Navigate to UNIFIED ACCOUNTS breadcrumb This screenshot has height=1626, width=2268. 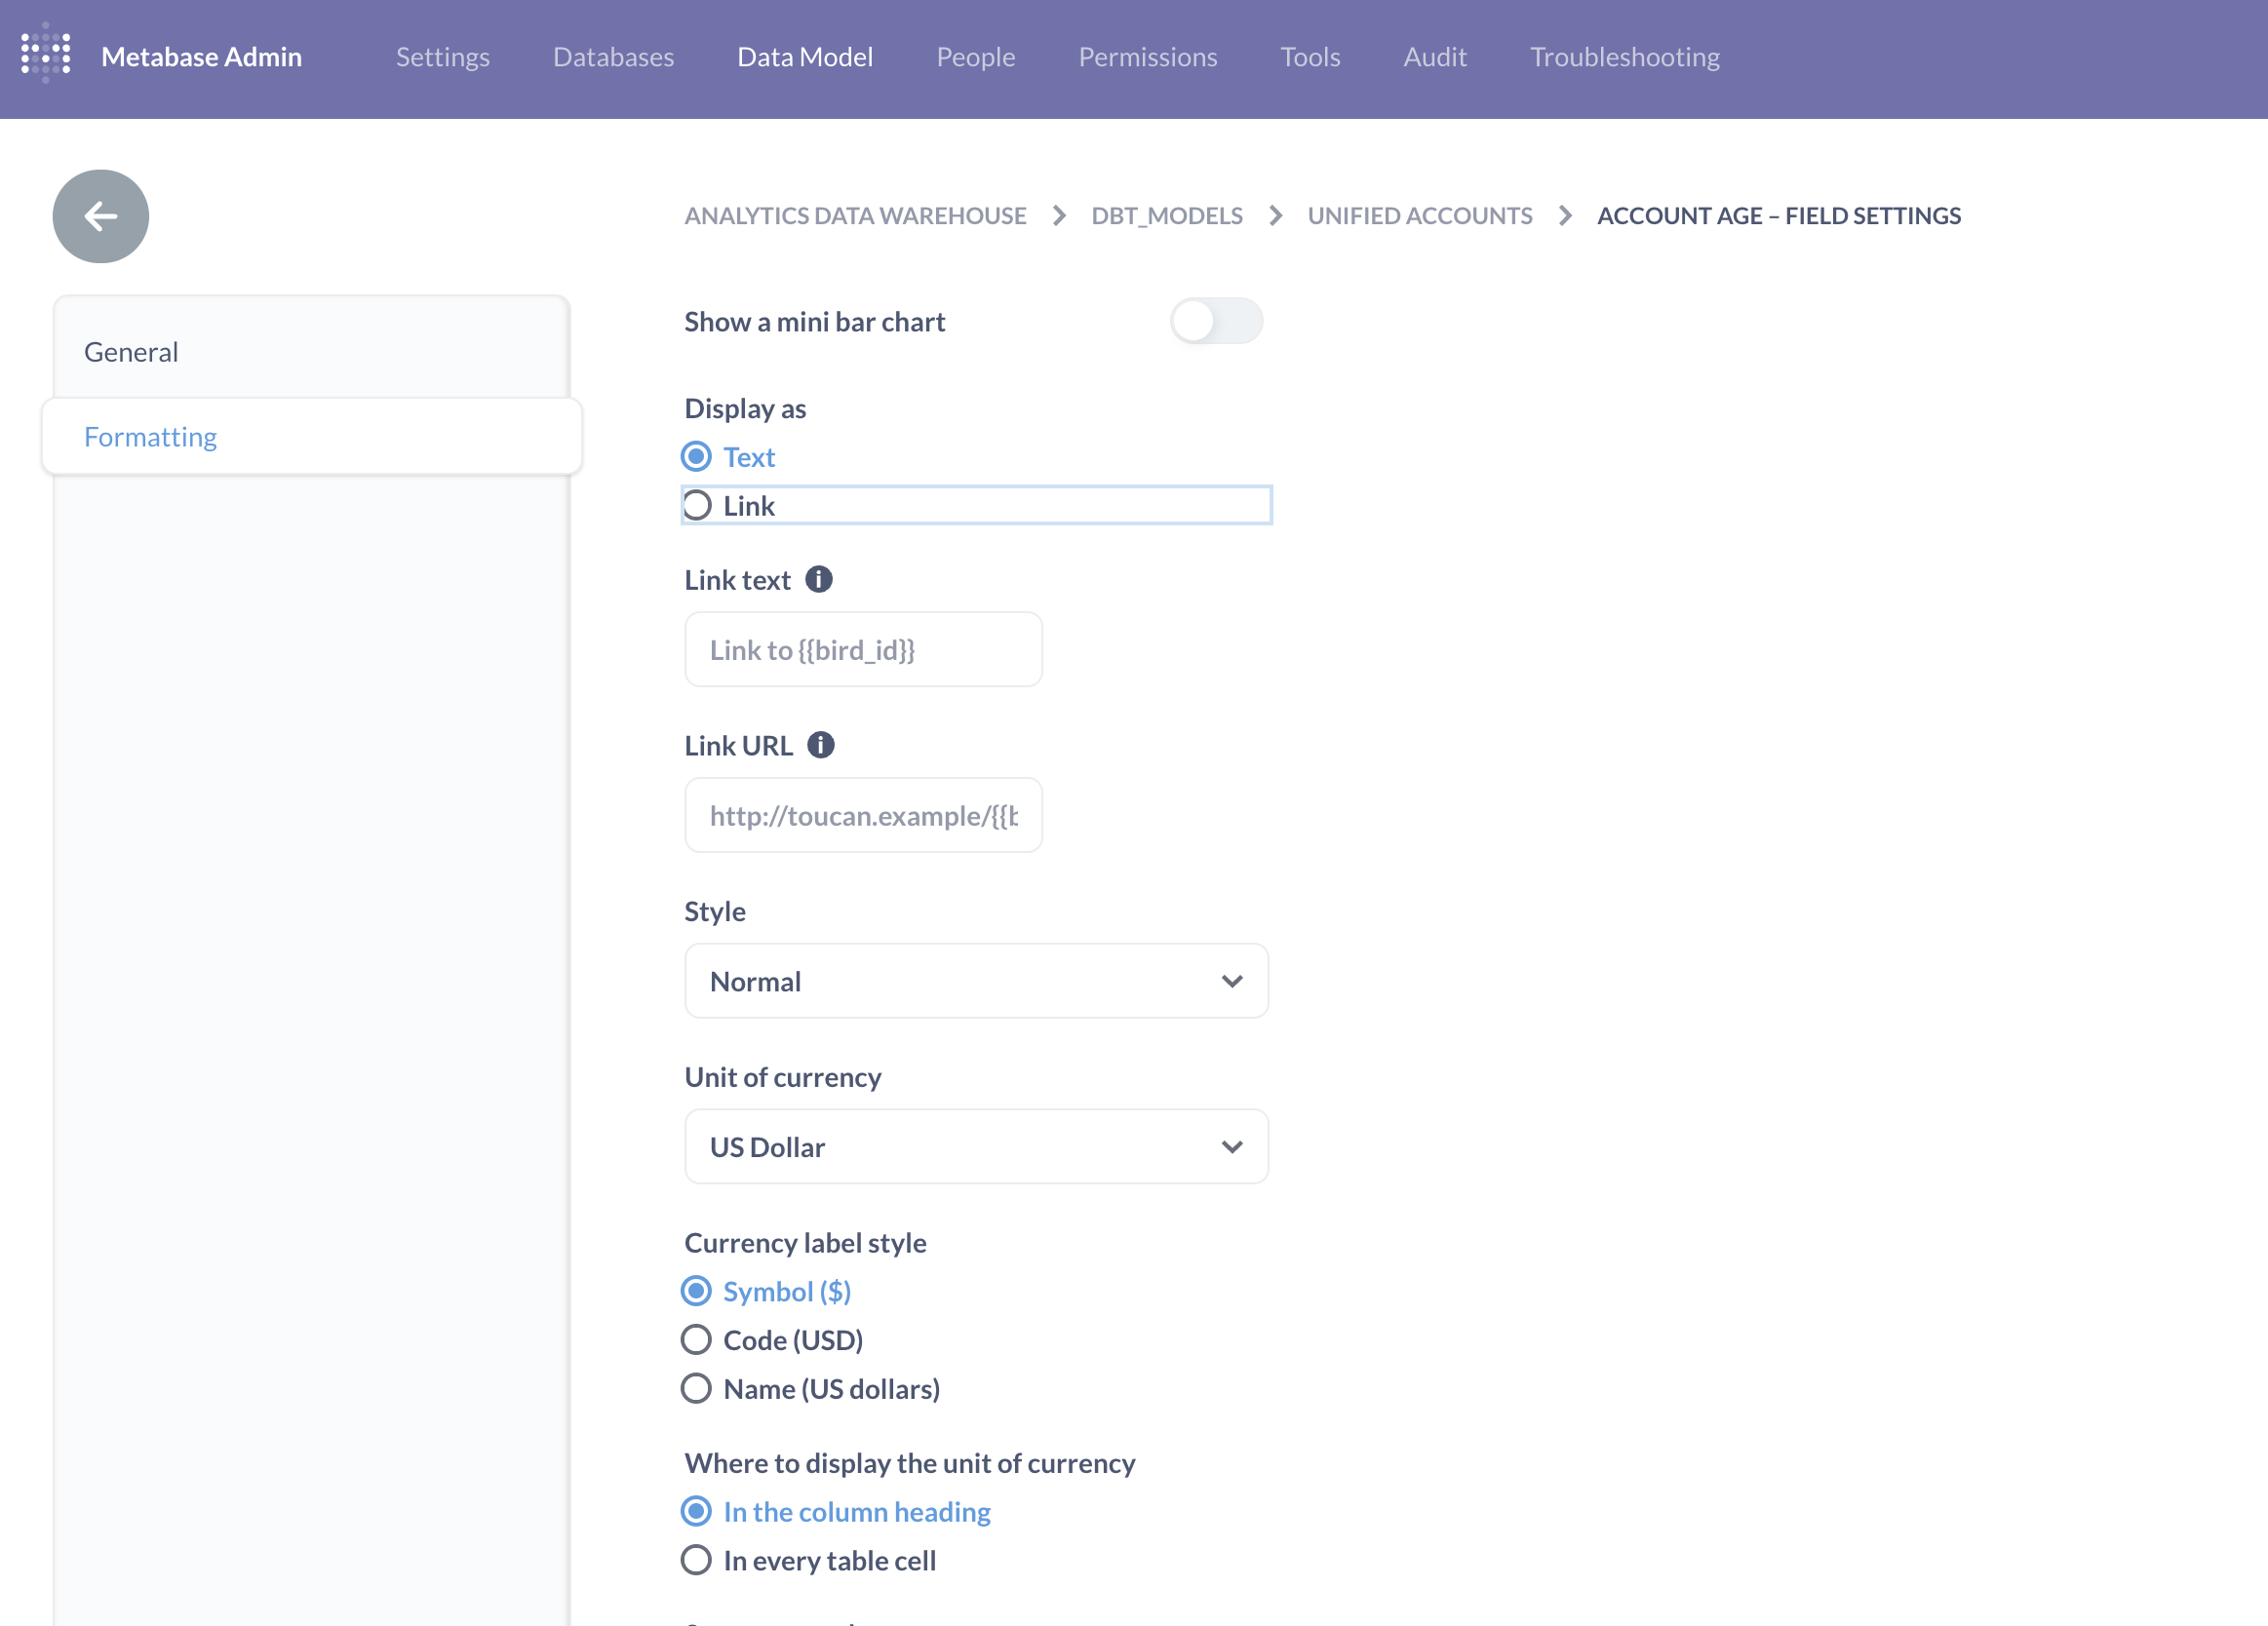[x=1420, y=216]
